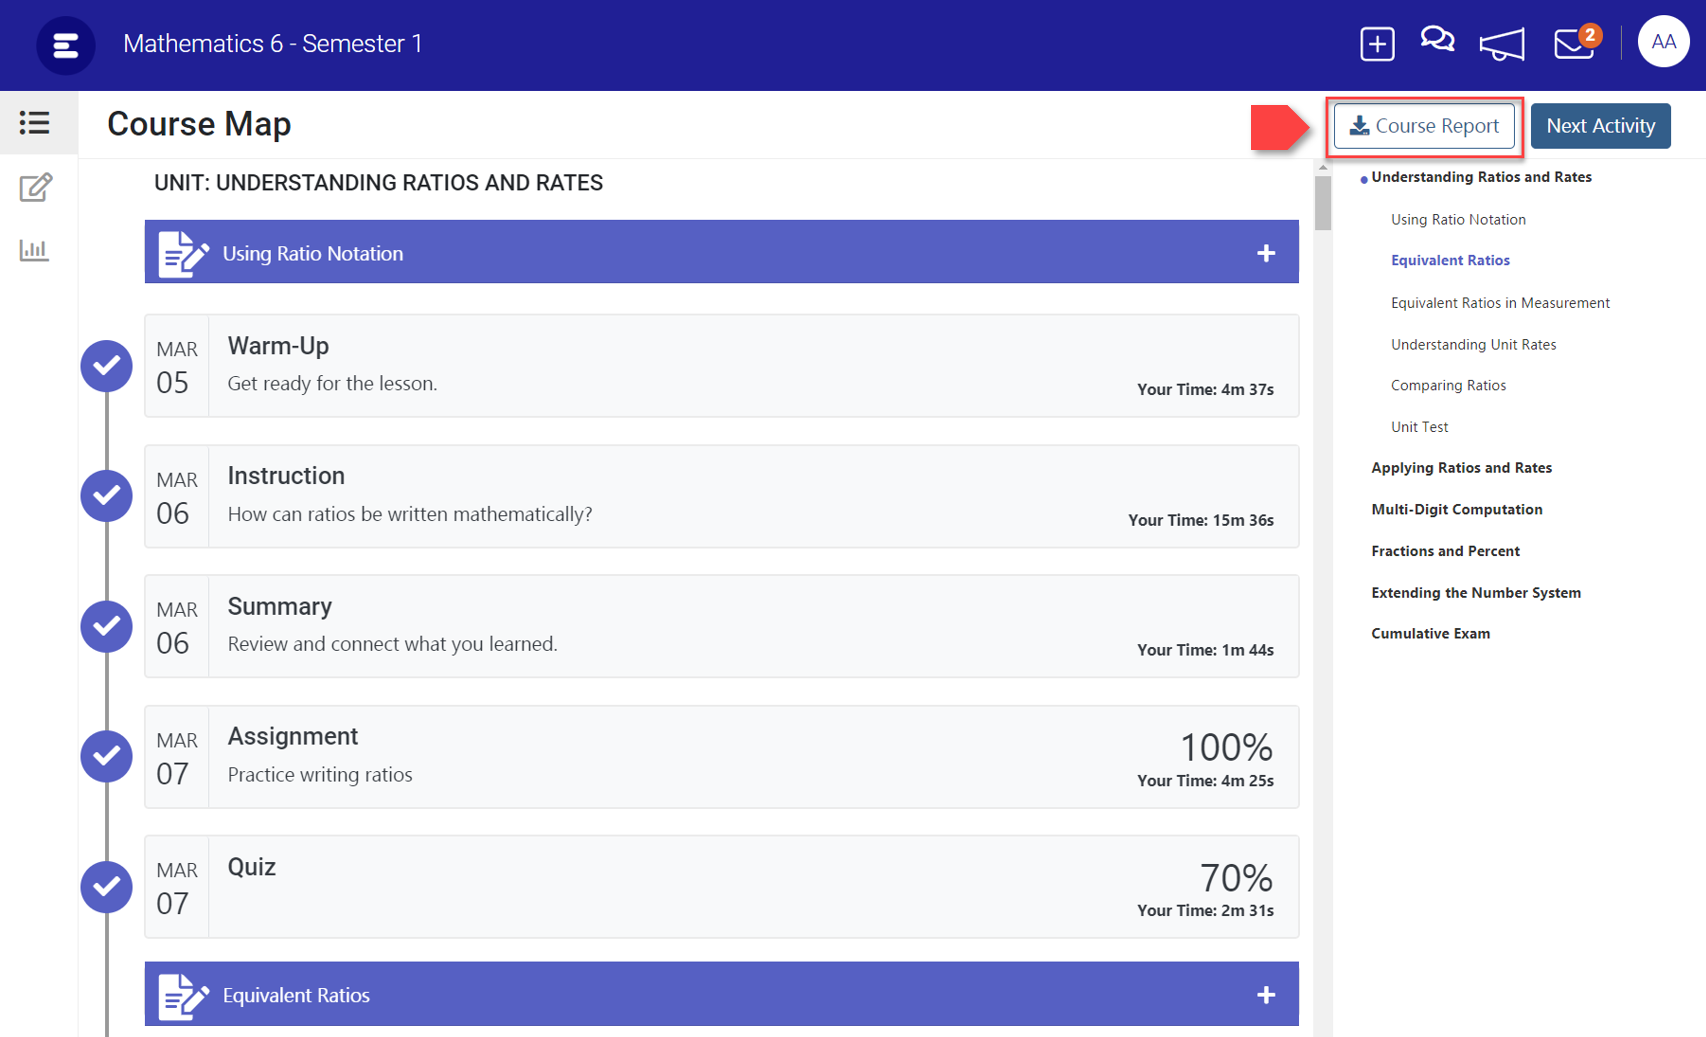Click the Equivalent Ratios lesson icon

pos(183,995)
